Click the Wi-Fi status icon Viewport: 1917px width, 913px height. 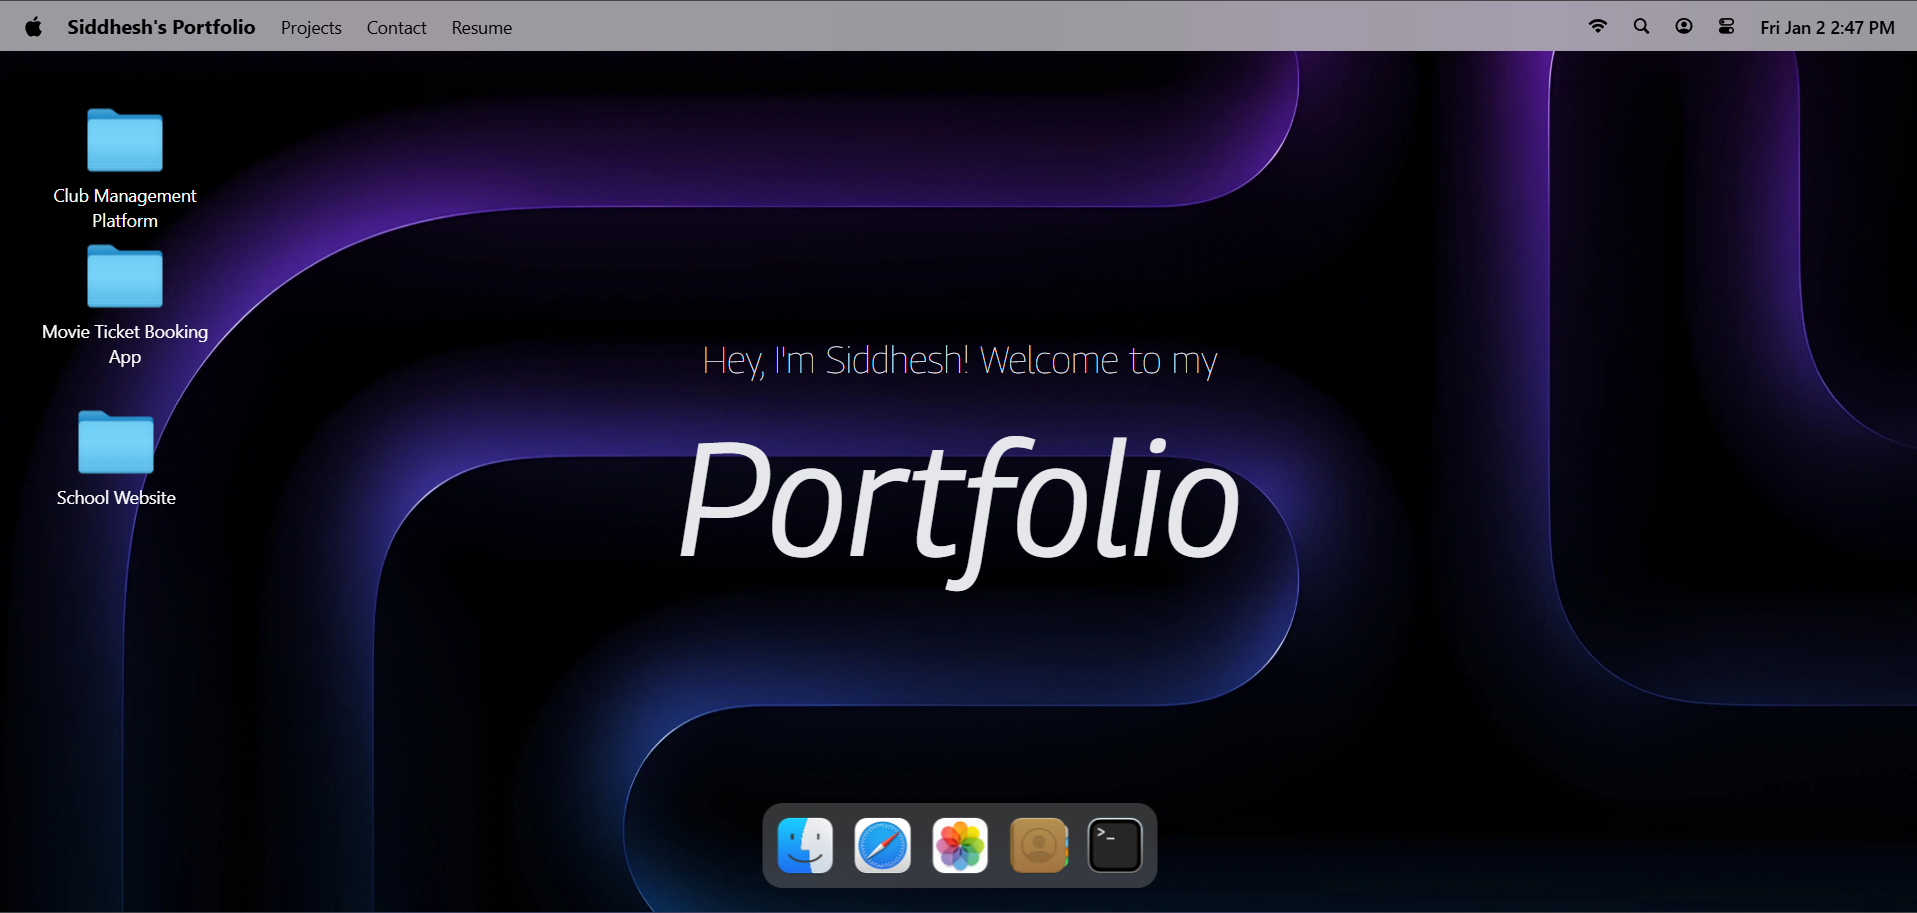tap(1597, 26)
